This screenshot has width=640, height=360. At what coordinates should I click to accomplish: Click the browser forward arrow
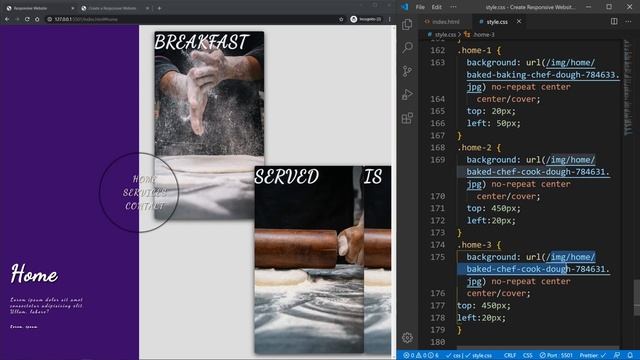(x=17, y=19)
